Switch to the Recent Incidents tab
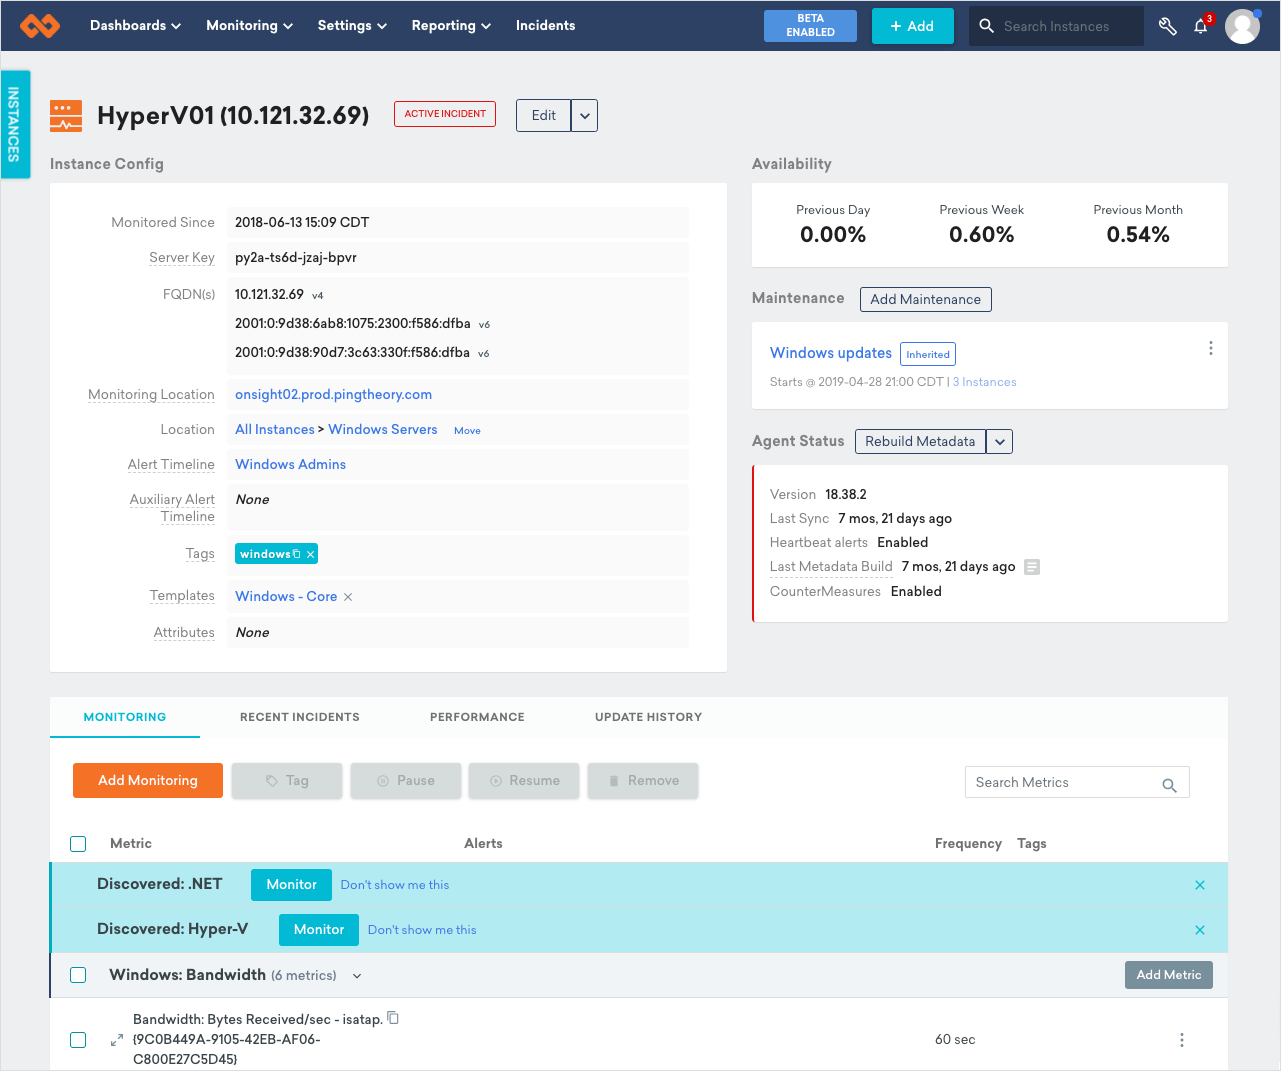Screen dimensions: 1281x1071 click(300, 717)
